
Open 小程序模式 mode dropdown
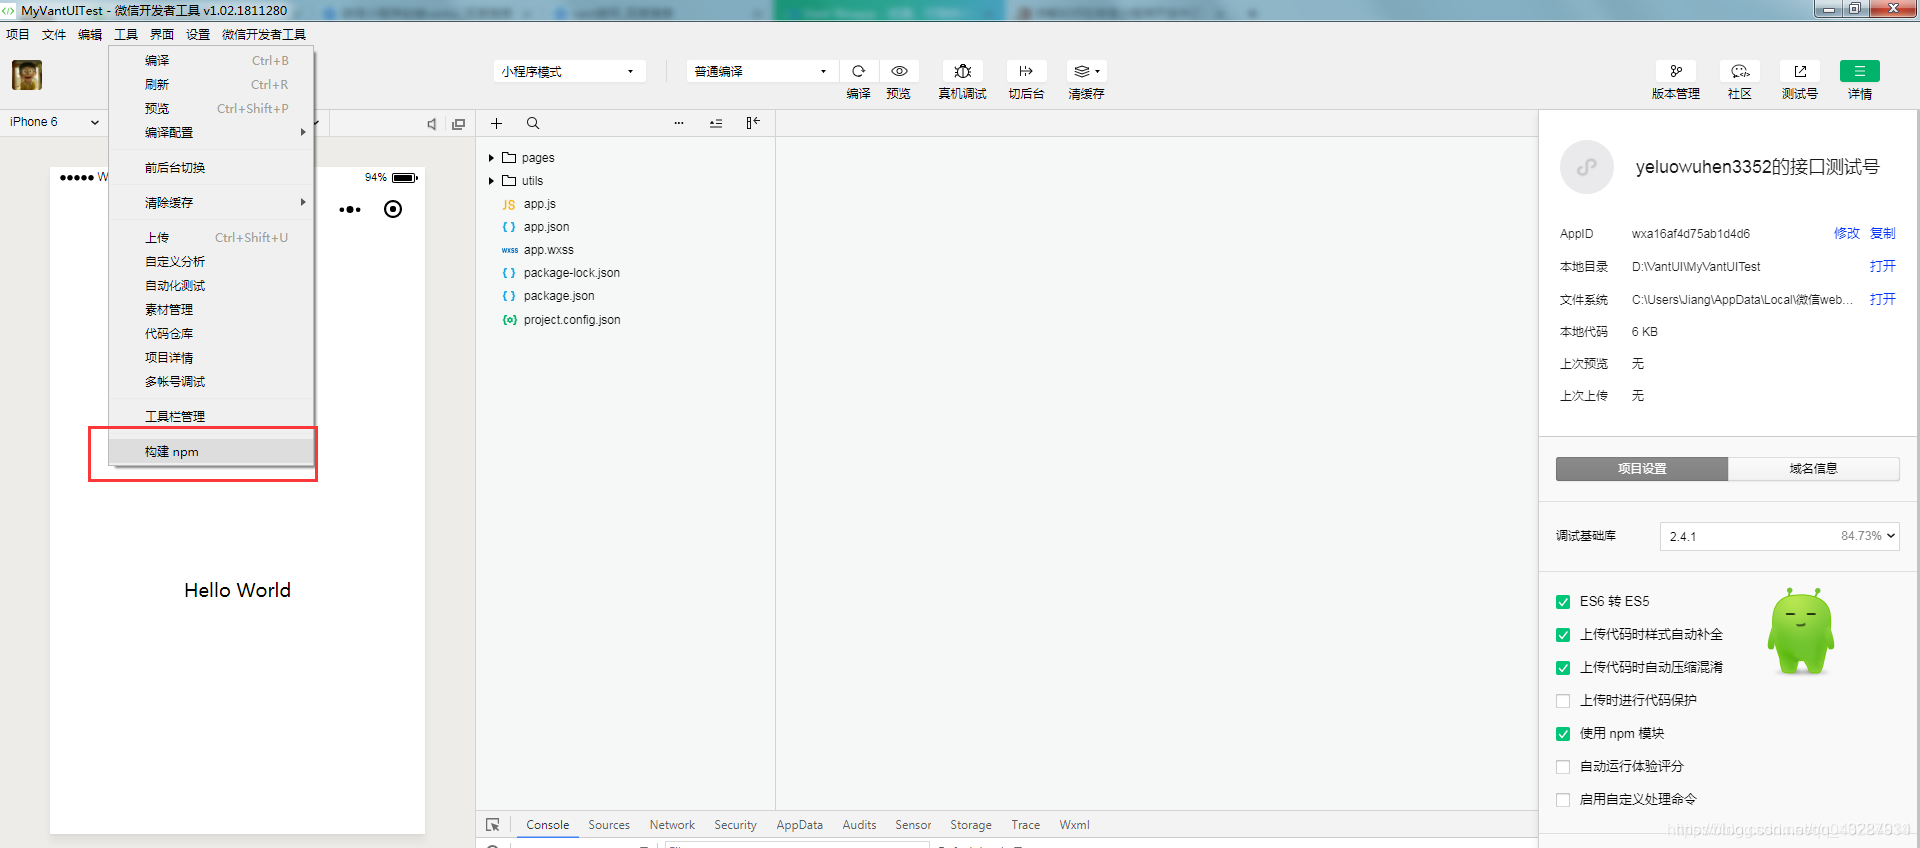click(569, 71)
